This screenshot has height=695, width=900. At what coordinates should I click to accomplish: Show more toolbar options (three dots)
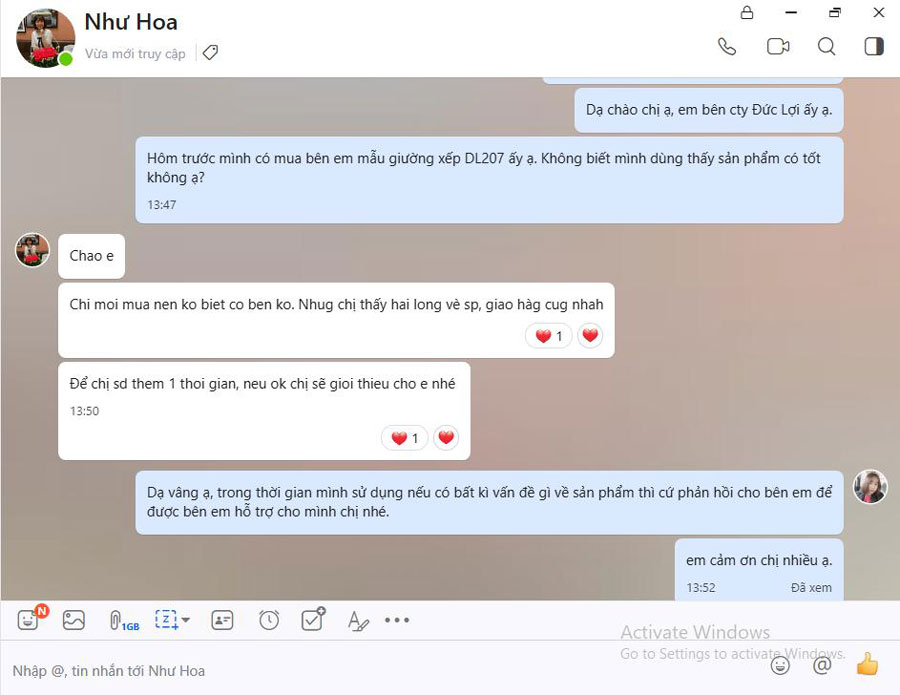click(397, 620)
